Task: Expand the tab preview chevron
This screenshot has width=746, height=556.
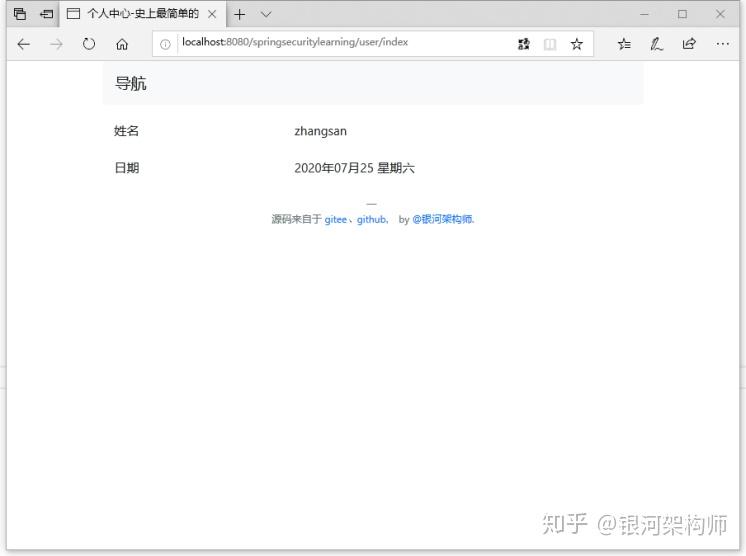Action: (x=266, y=15)
